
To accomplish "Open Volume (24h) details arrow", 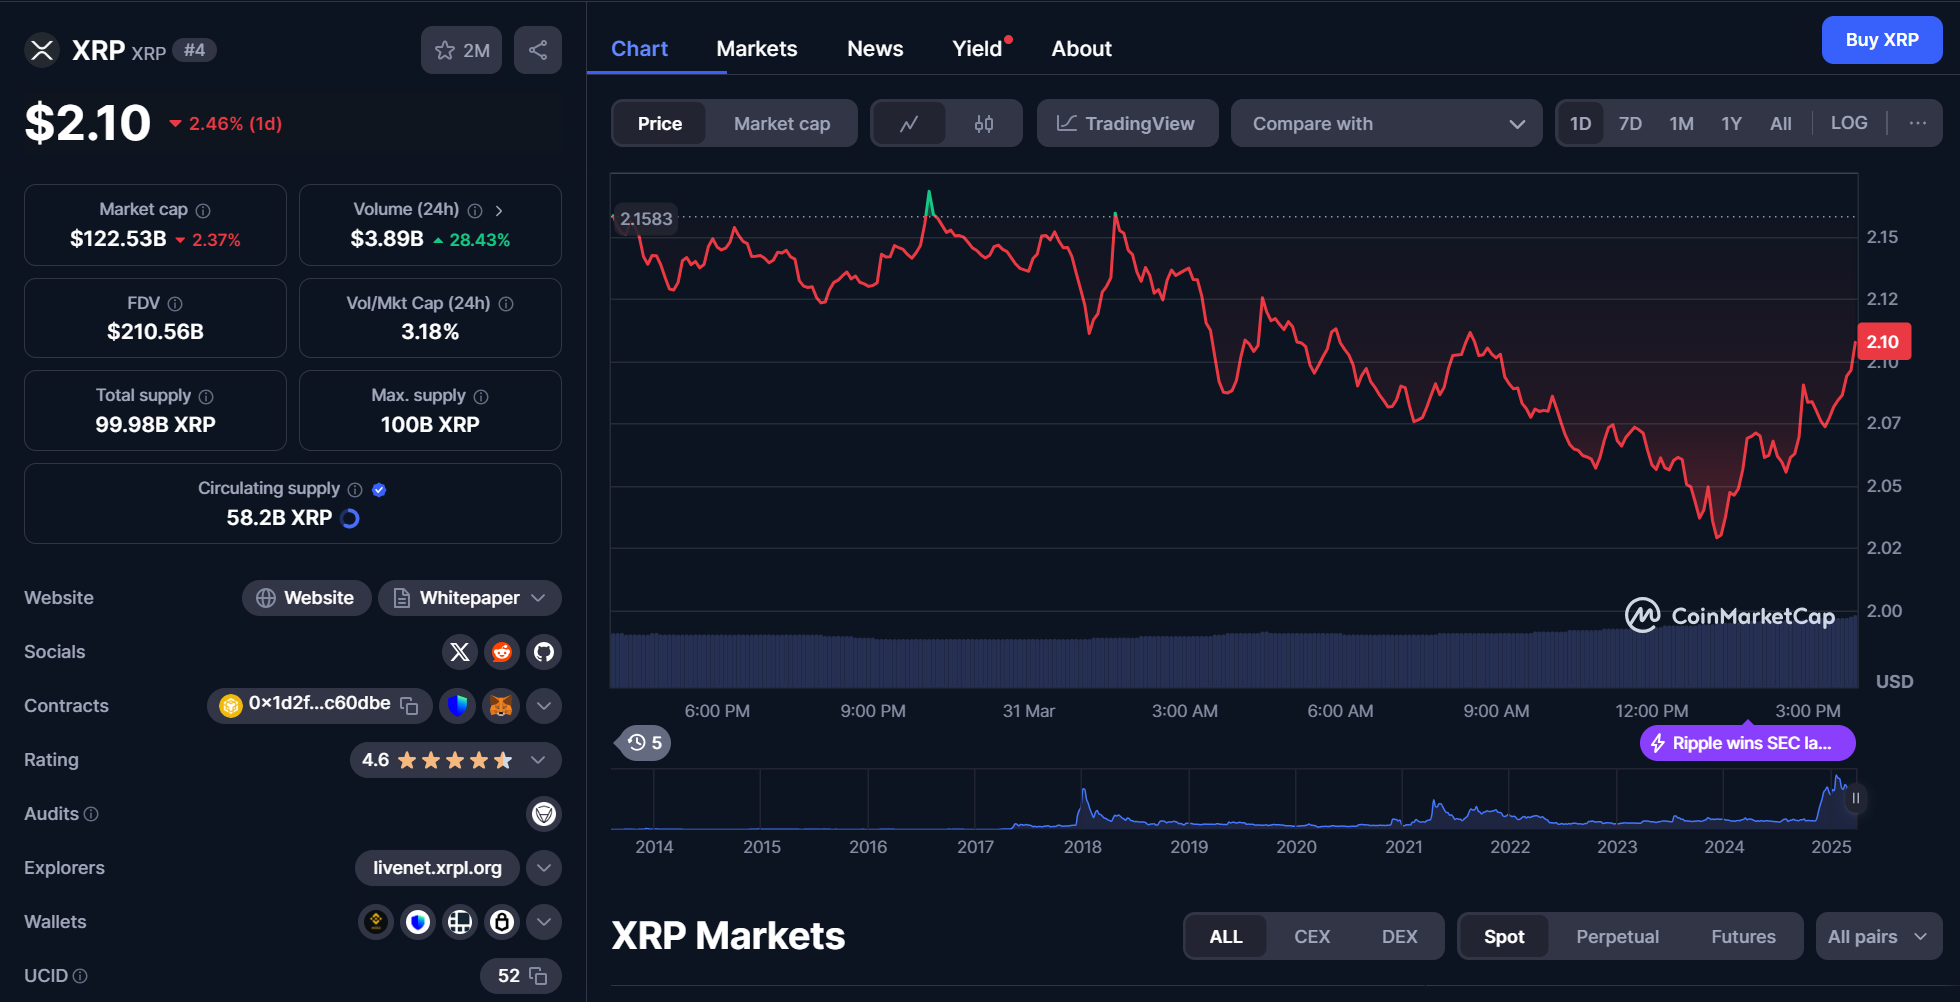I will (x=499, y=210).
